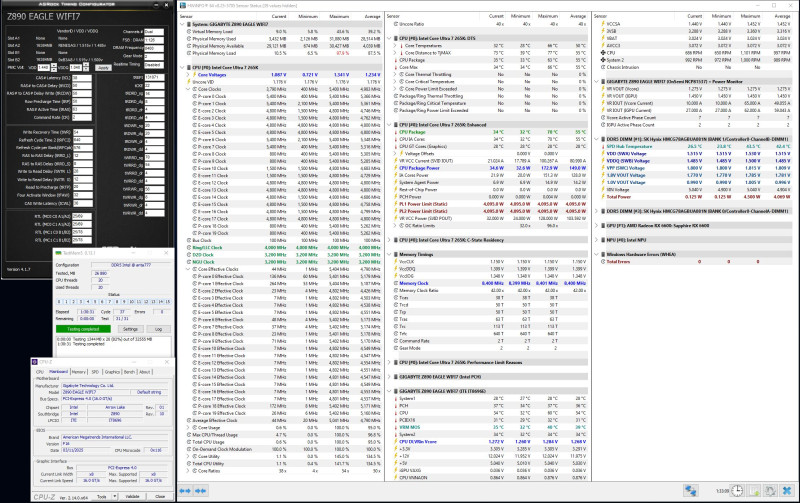Switch to the Graphics tab in CPU-Z
The width and height of the screenshot is (800, 503).
(x=112, y=372)
